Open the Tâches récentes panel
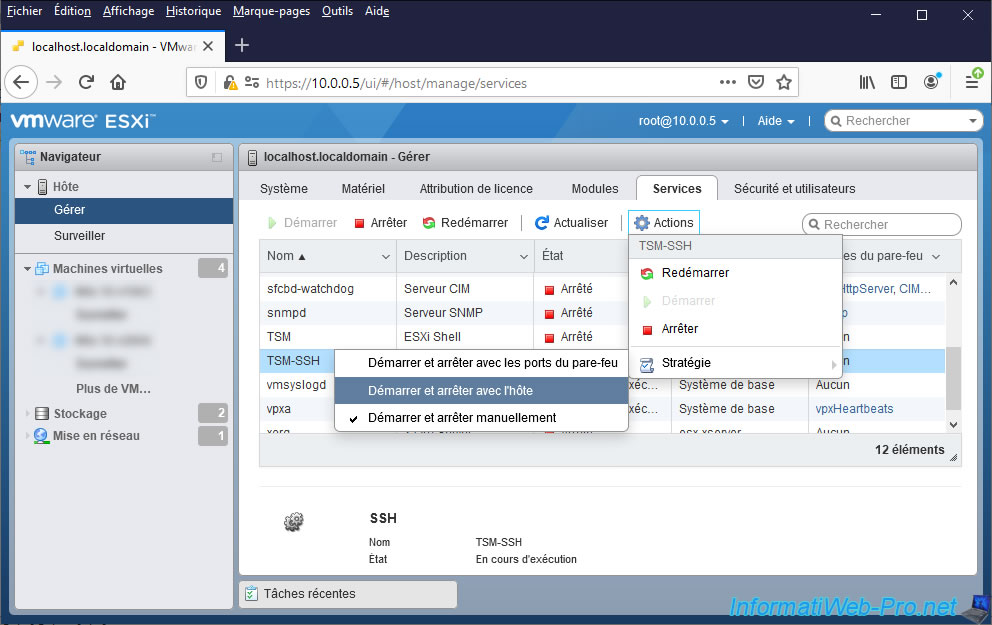The height and width of the screenshot is (625, 992). pyautogui.click(x=348, y=594)
